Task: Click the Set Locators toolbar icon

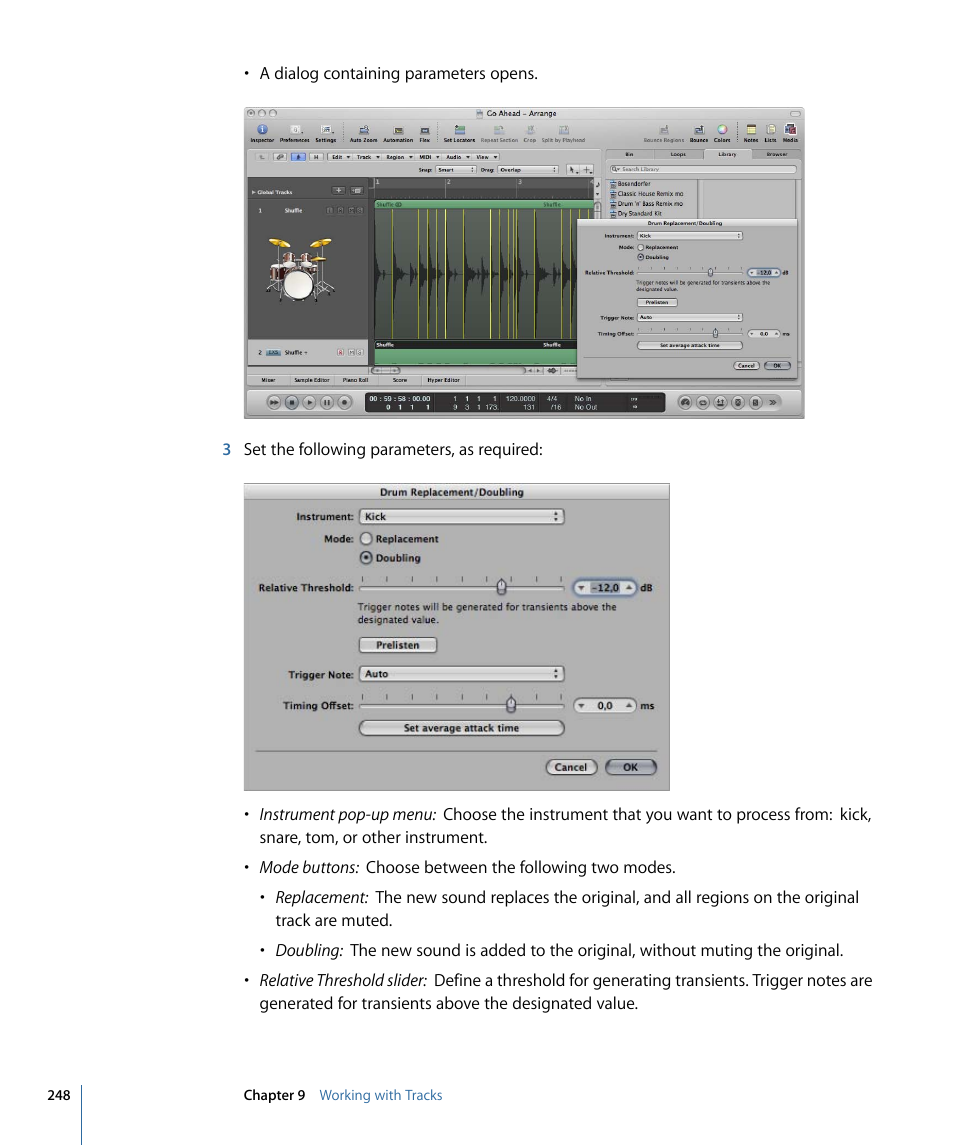Action: (459, 130)
